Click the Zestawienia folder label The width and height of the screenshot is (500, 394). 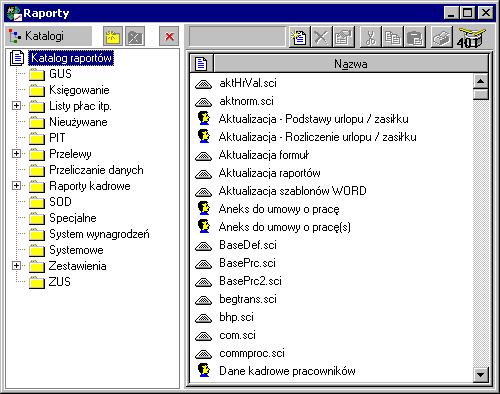[77, 266]
